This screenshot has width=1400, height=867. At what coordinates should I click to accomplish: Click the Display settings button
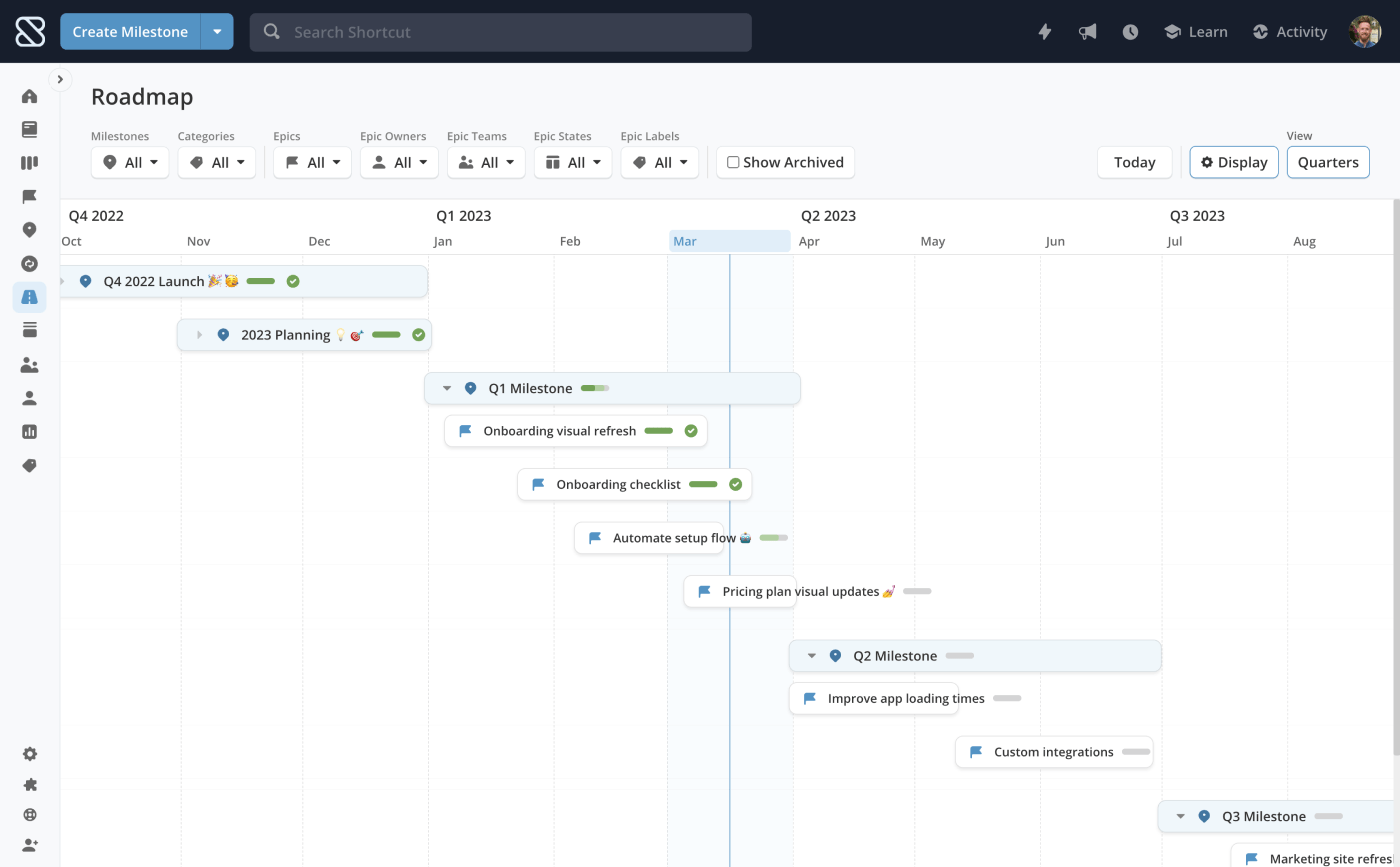[x=1233, y=162]
